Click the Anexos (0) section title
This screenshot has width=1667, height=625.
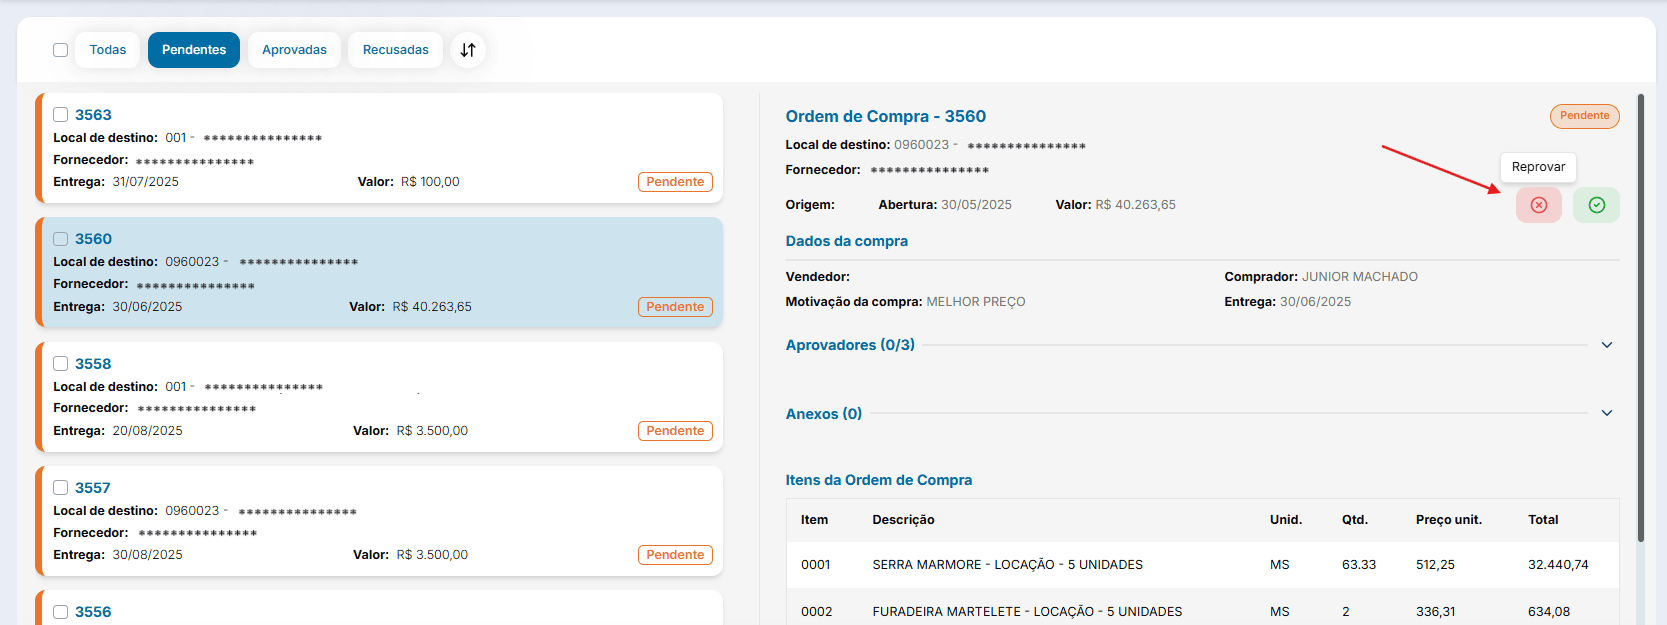click(x=824, y=414)
